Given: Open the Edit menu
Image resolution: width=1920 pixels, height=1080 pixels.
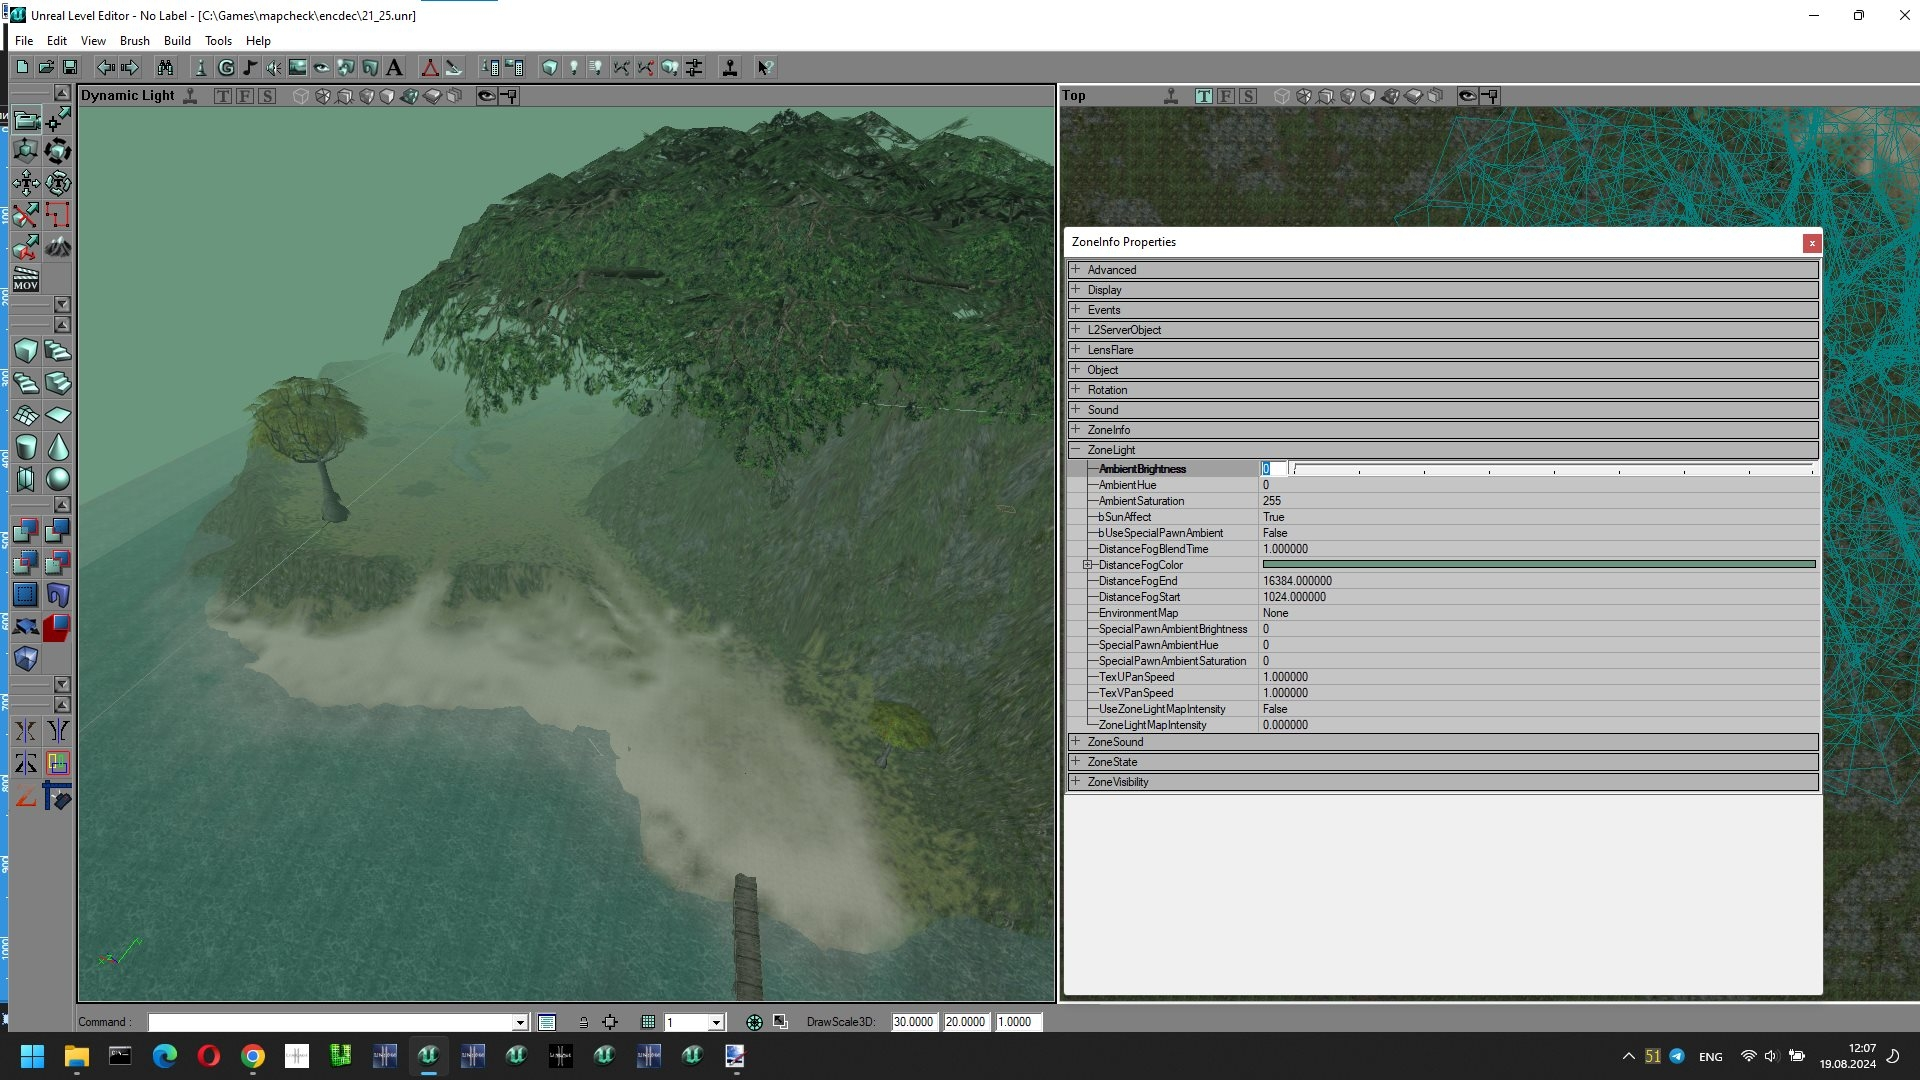Looking at the screenshot, I should [57, 41].
